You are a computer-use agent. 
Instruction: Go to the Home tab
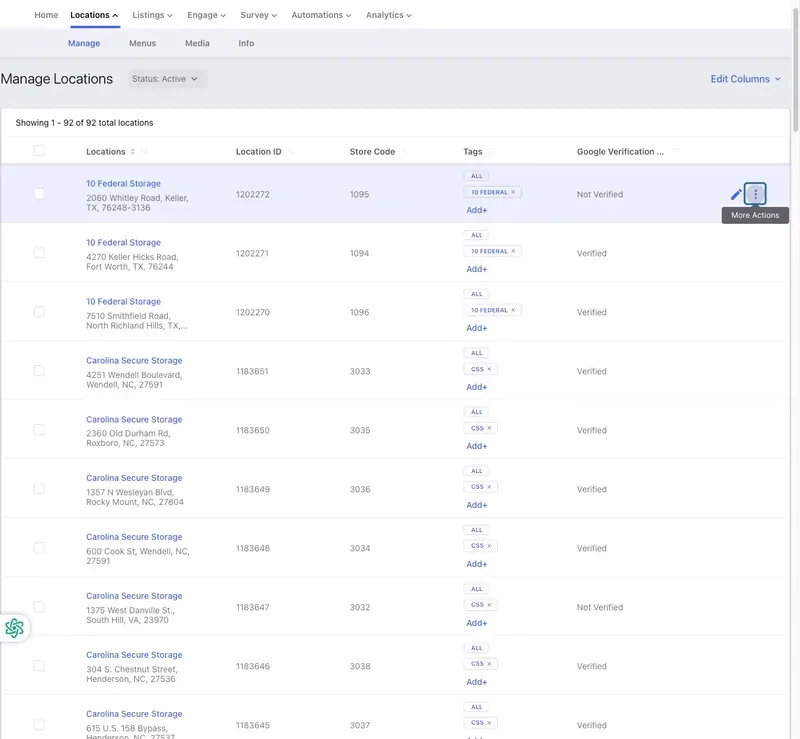point(46,15)
